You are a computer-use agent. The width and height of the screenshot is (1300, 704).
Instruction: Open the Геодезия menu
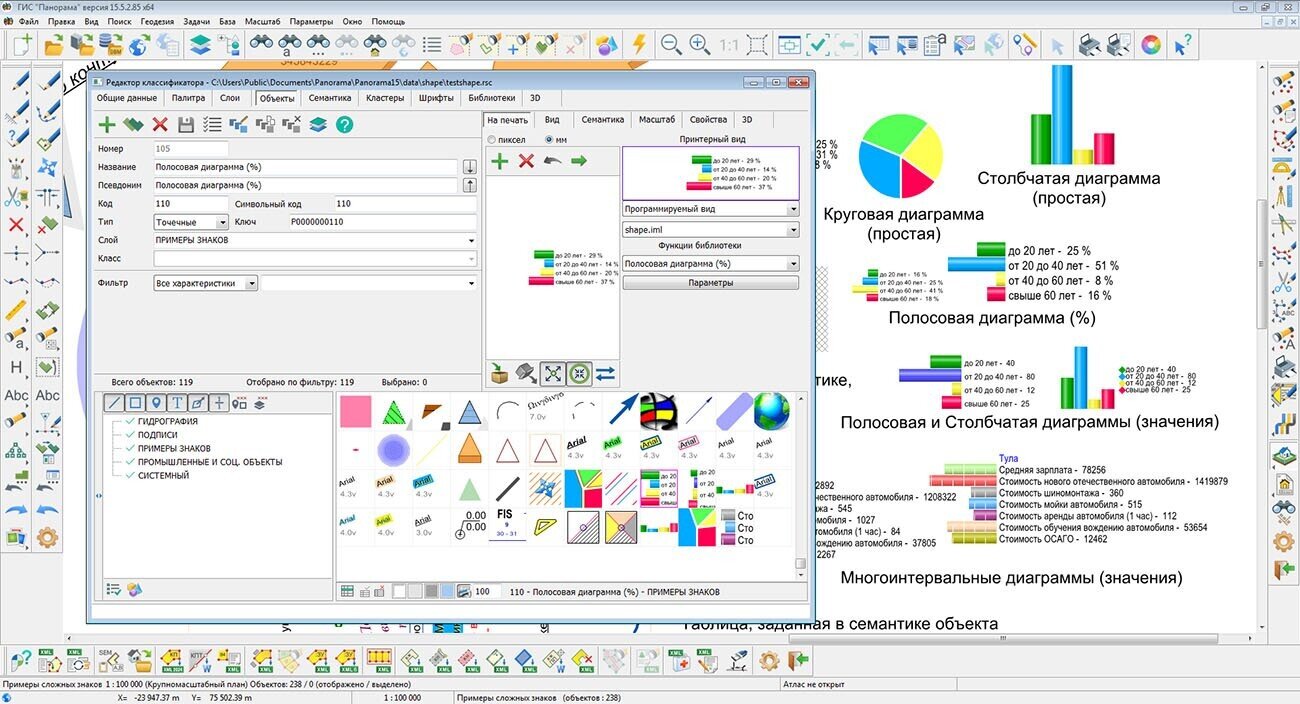156,21
